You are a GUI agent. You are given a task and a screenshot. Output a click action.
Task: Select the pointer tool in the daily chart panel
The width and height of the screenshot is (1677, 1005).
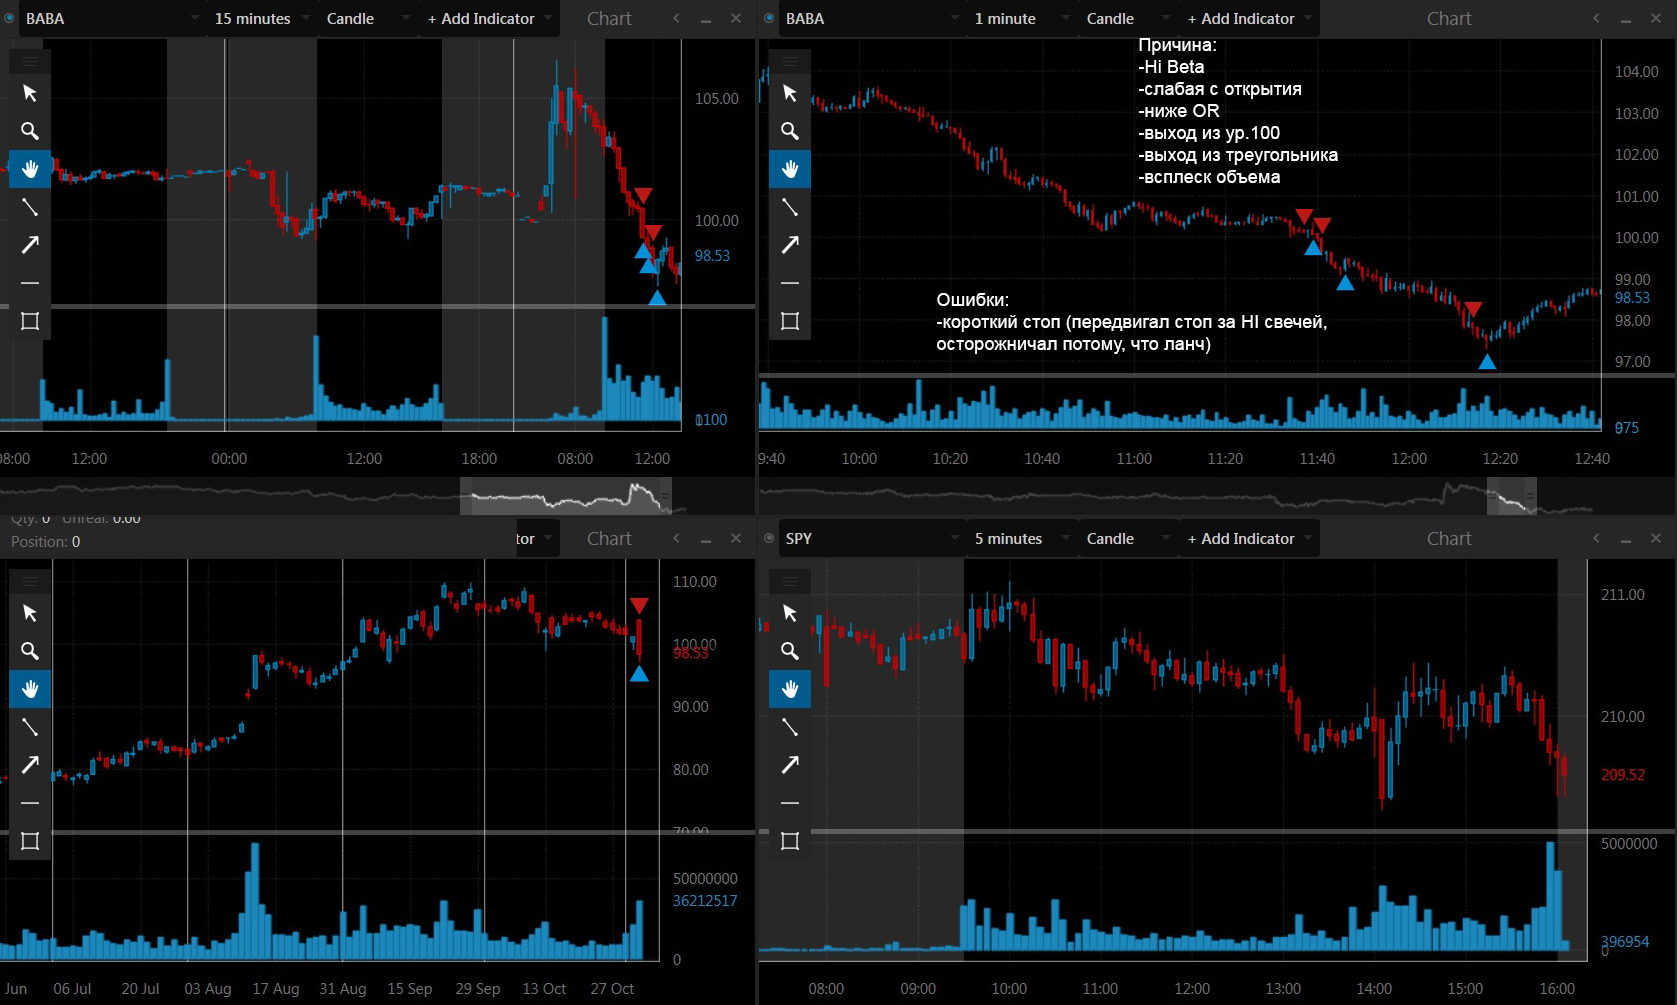[x=30, y=613]
